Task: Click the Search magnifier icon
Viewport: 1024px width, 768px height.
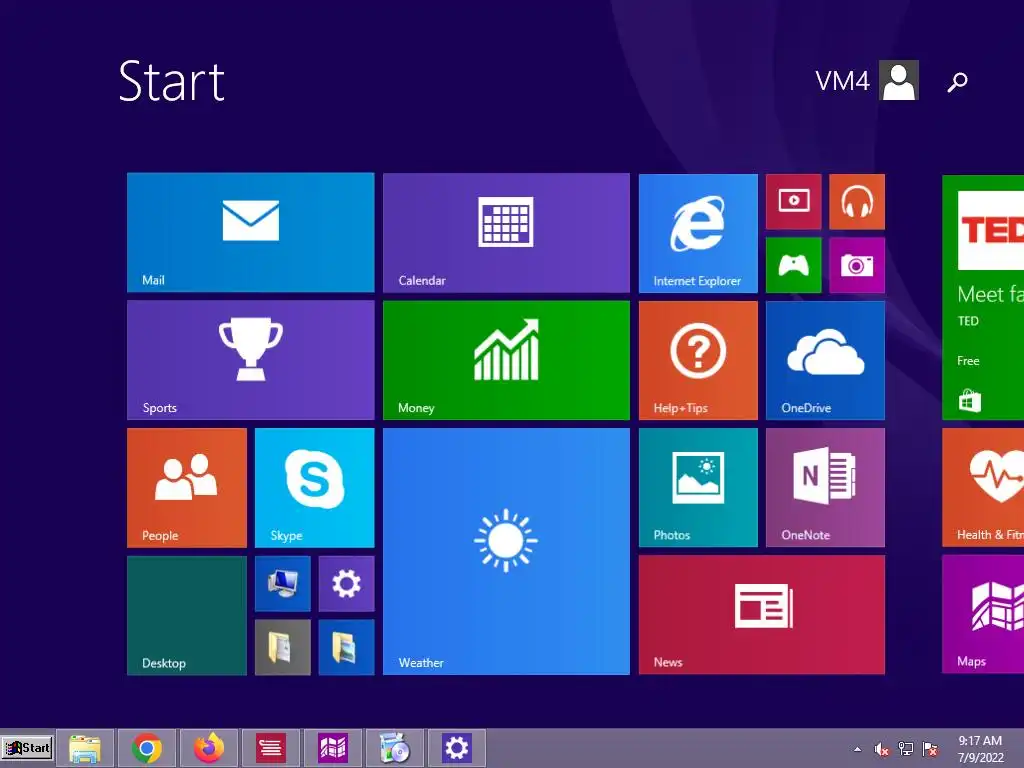Action: click(x=957, y=82)
